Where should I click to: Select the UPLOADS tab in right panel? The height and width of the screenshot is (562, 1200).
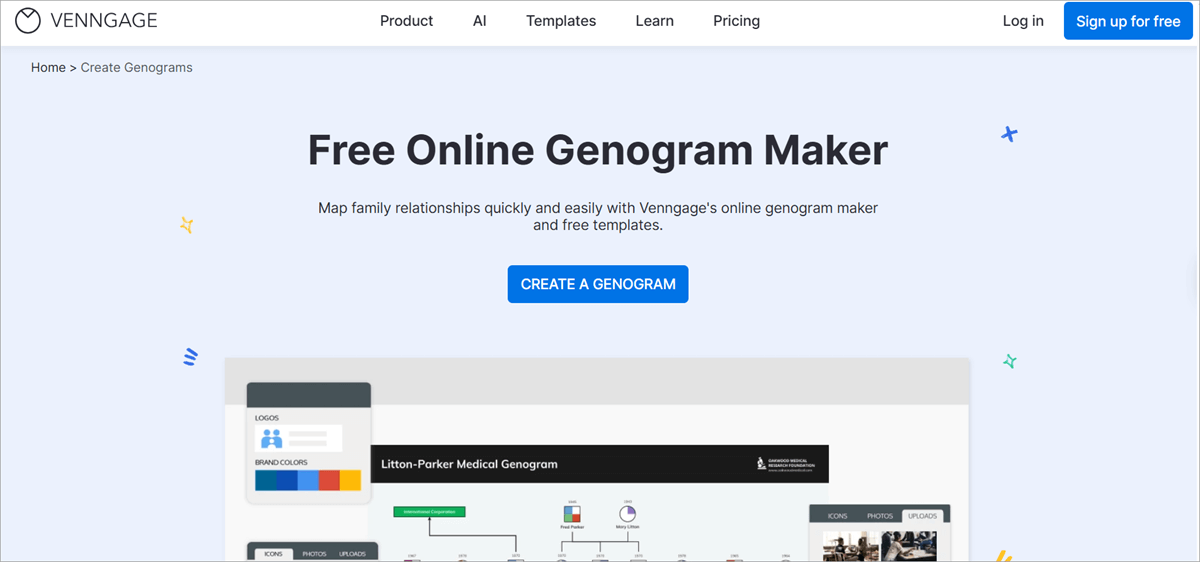point(923,516)
